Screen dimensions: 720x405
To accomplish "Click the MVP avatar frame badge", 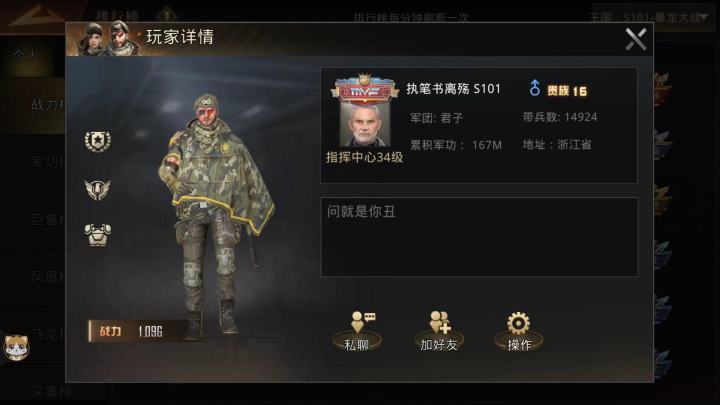I will pos(365,89).
